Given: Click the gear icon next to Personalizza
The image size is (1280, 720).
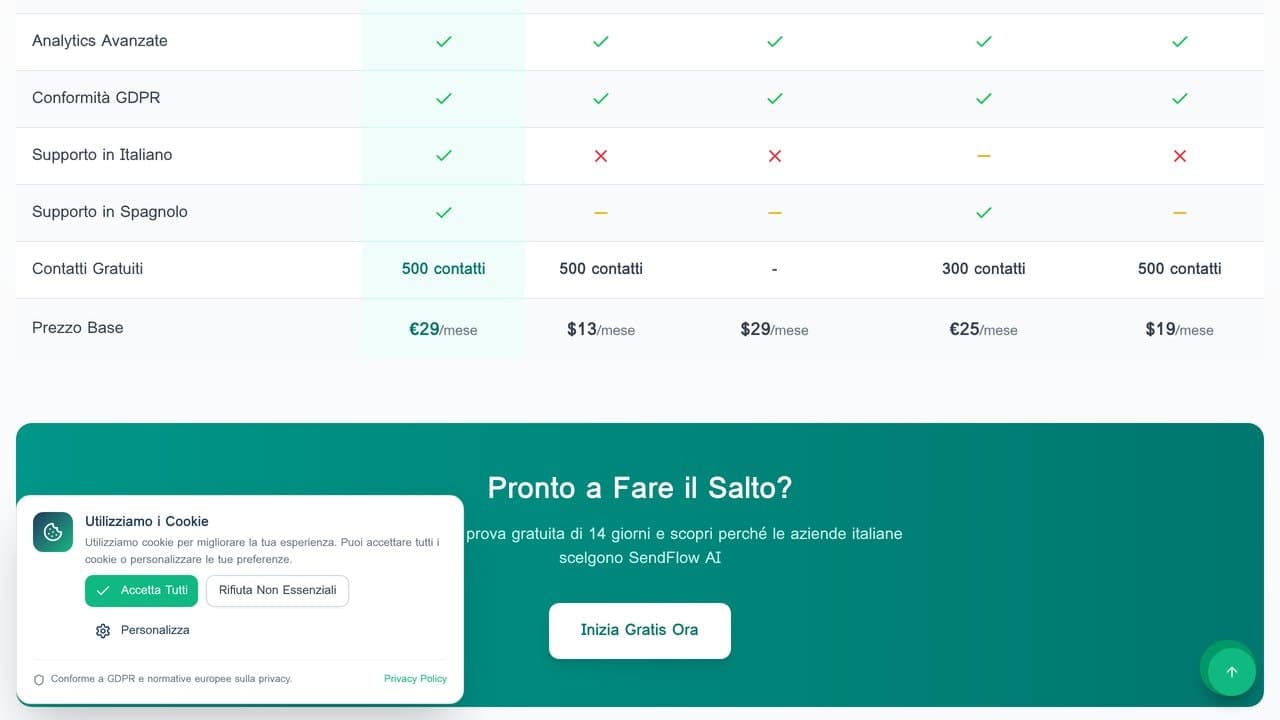Looking at the screenshot, I should [103, 630].
